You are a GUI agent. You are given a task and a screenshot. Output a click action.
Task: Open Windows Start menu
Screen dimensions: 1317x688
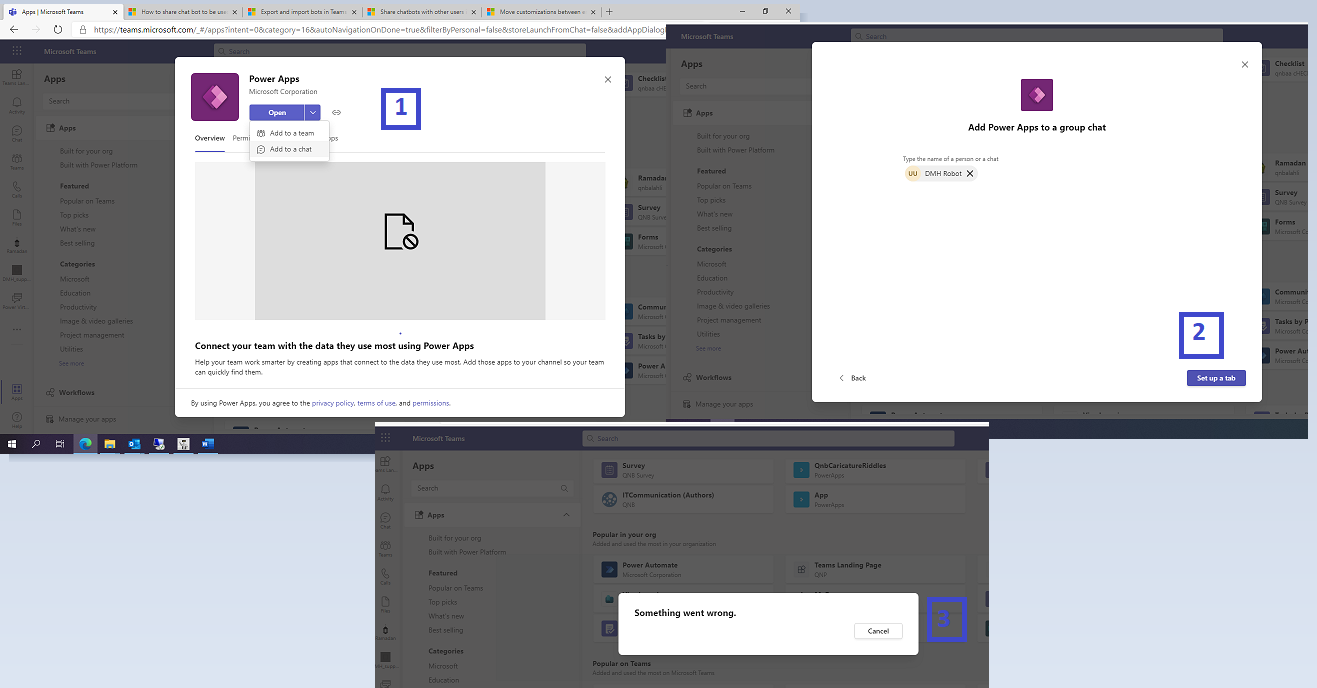[12, 443]
